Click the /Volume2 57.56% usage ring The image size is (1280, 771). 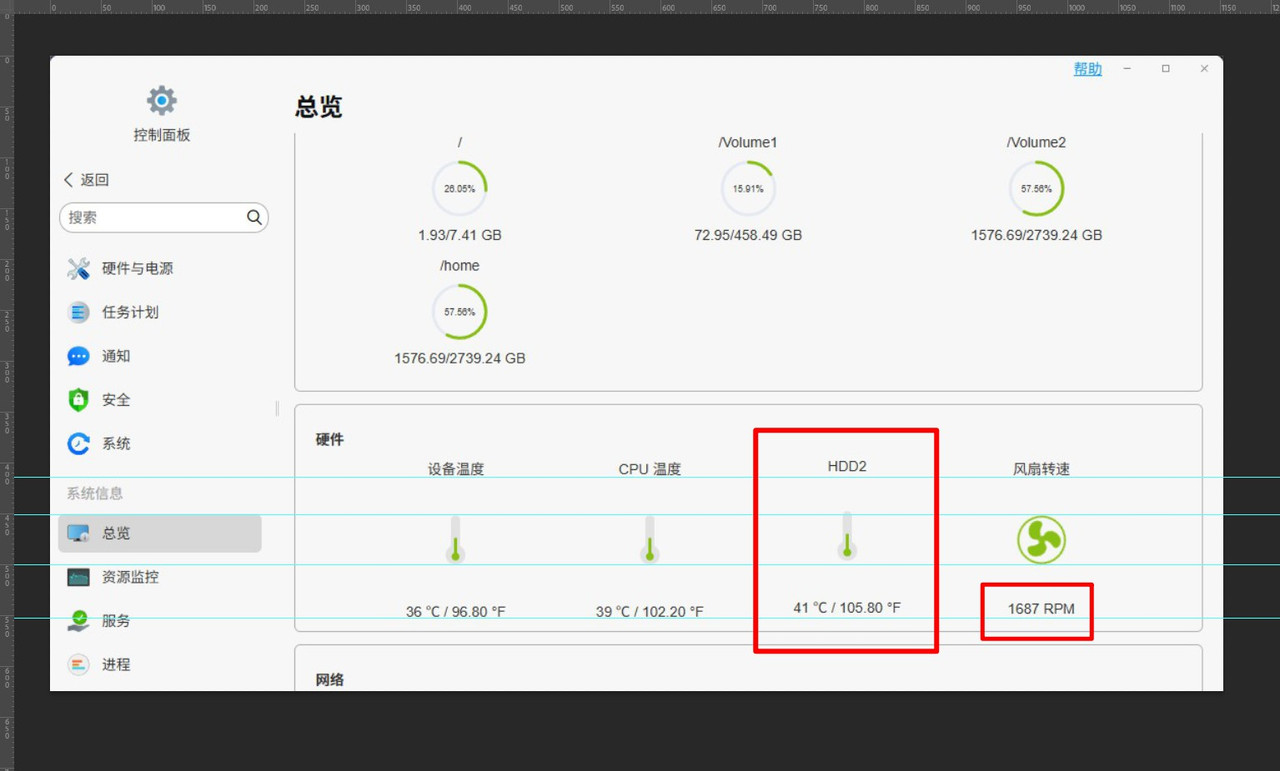1036,189
